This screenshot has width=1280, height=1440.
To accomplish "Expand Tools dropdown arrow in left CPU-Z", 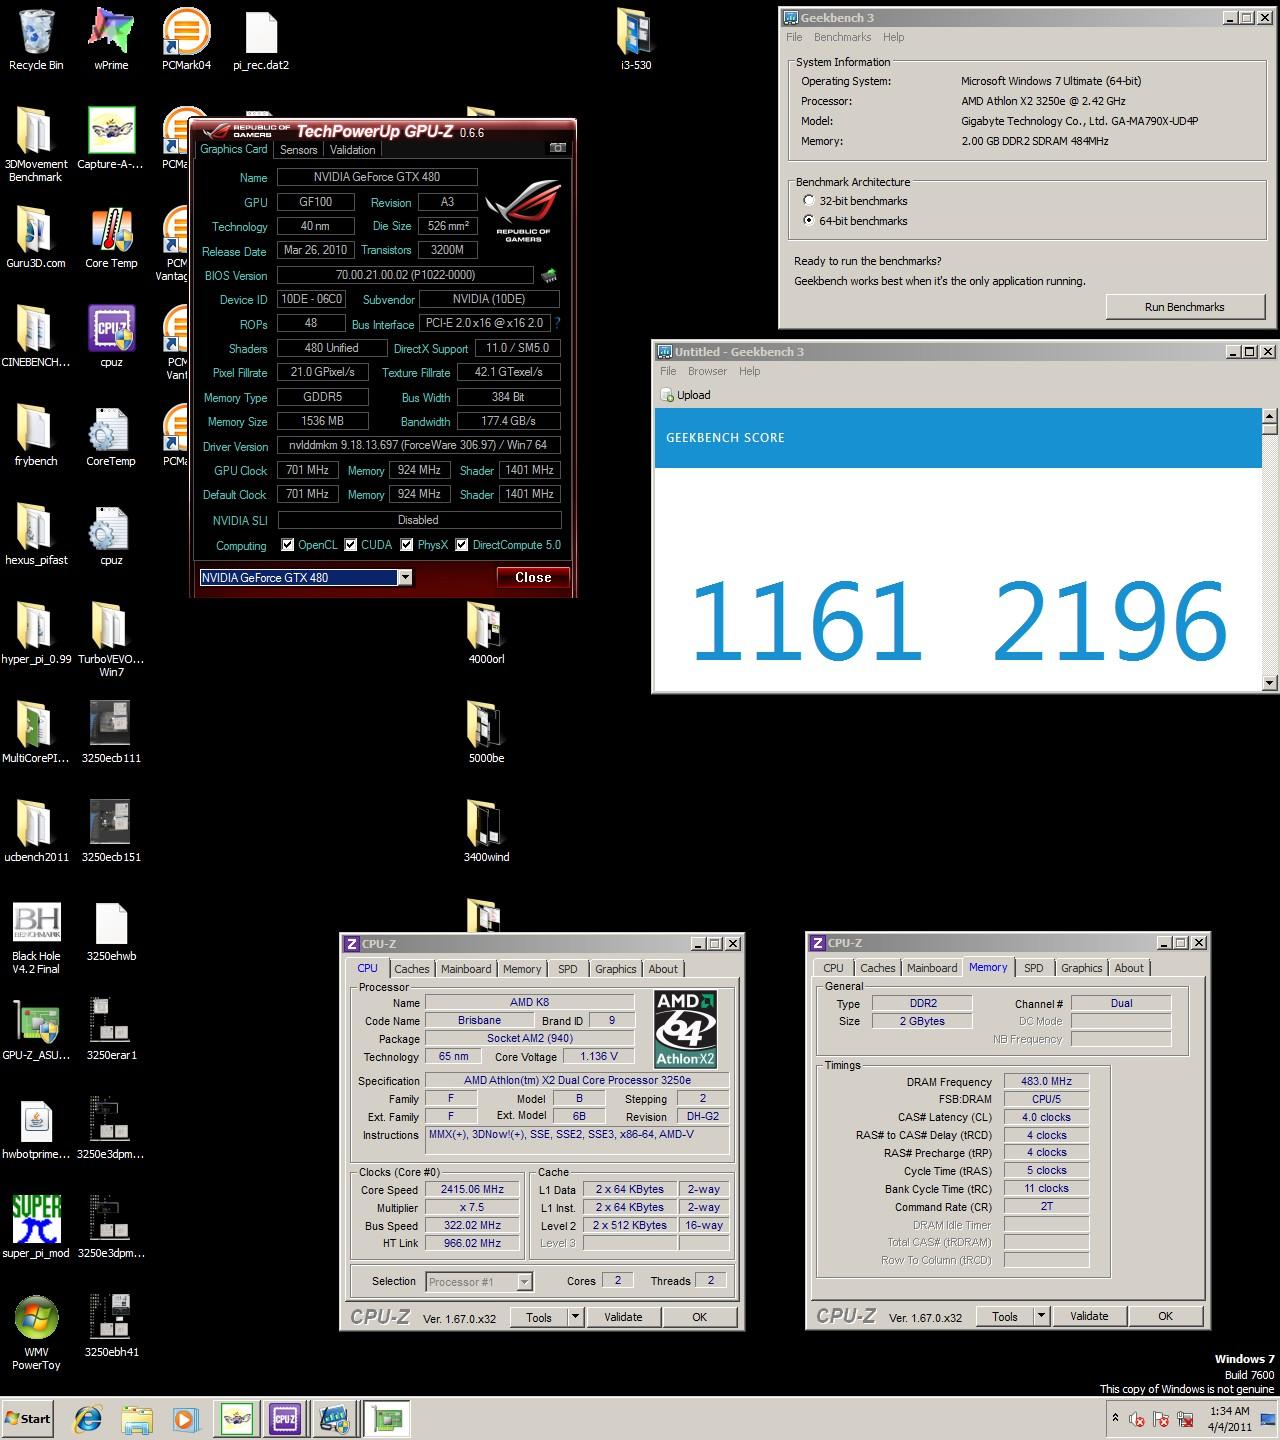I will (575, 1317).
